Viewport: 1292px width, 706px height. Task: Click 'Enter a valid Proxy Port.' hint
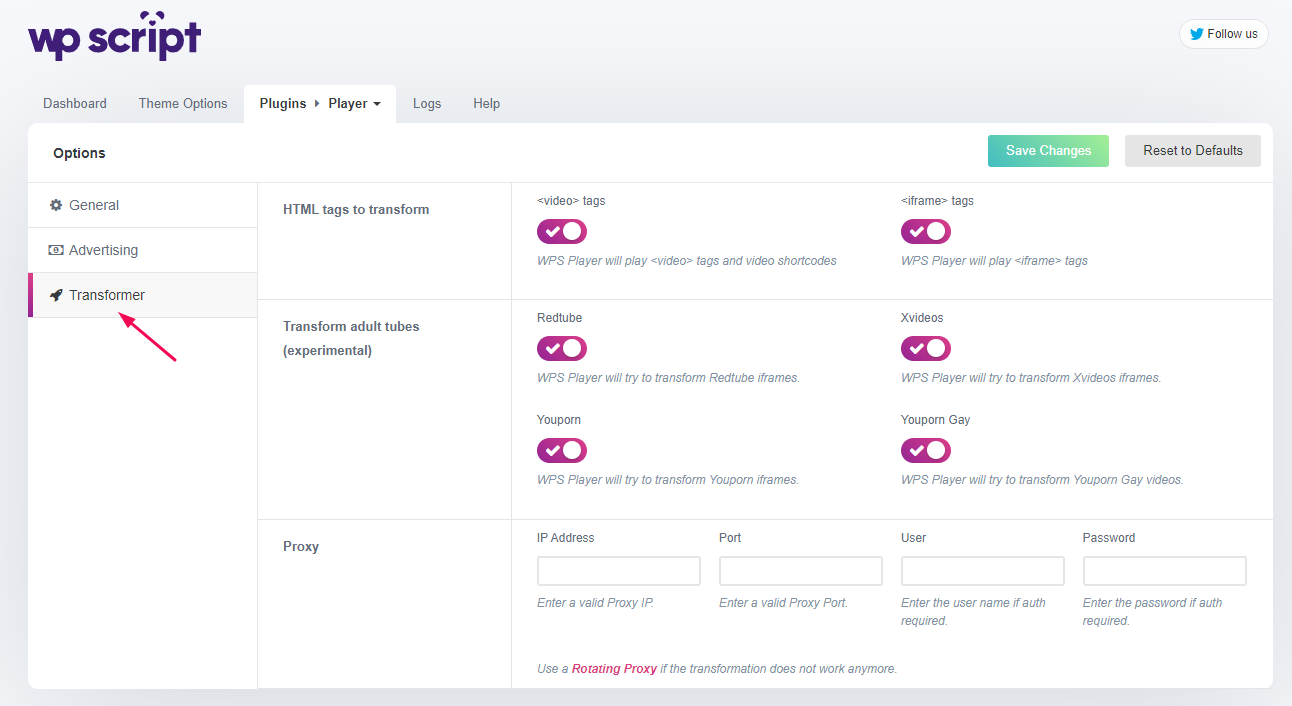783,603
